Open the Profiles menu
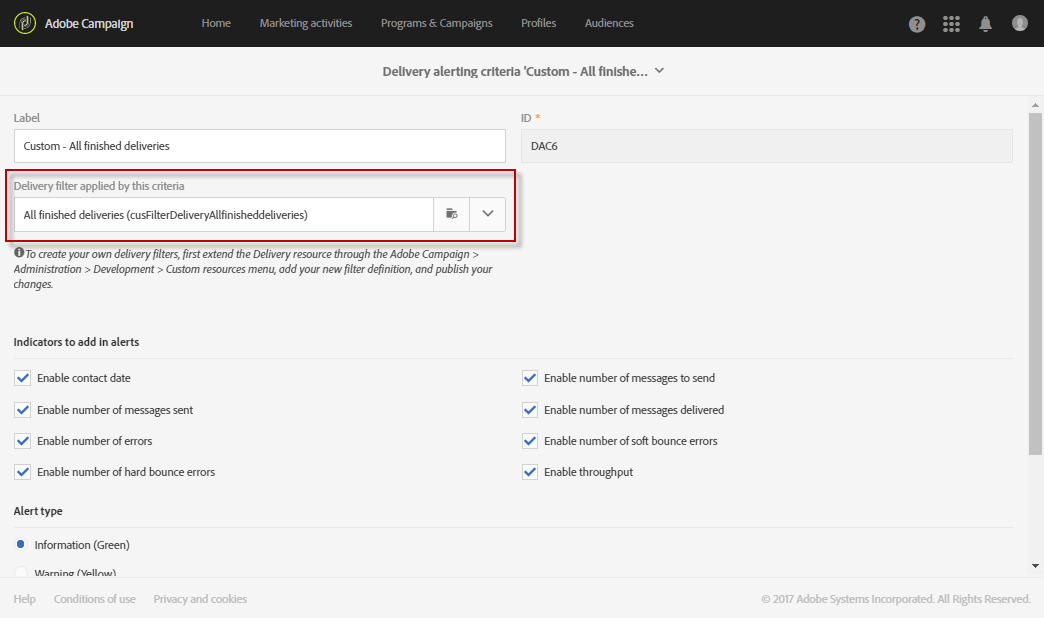This screenshot has height=618, width=1044. (539, 23)
